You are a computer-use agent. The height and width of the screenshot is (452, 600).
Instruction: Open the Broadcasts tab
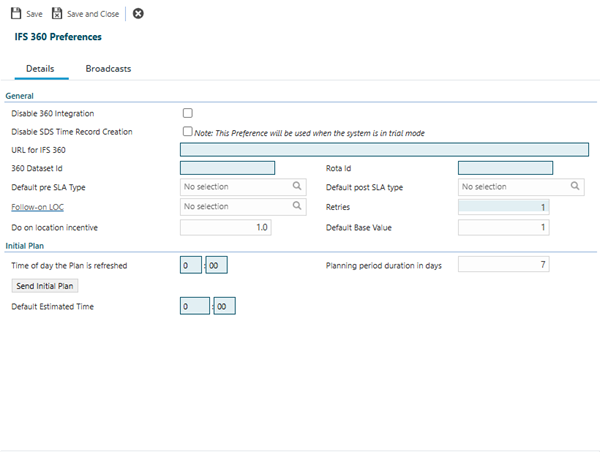pyautogui.click(x=108, y=69)
